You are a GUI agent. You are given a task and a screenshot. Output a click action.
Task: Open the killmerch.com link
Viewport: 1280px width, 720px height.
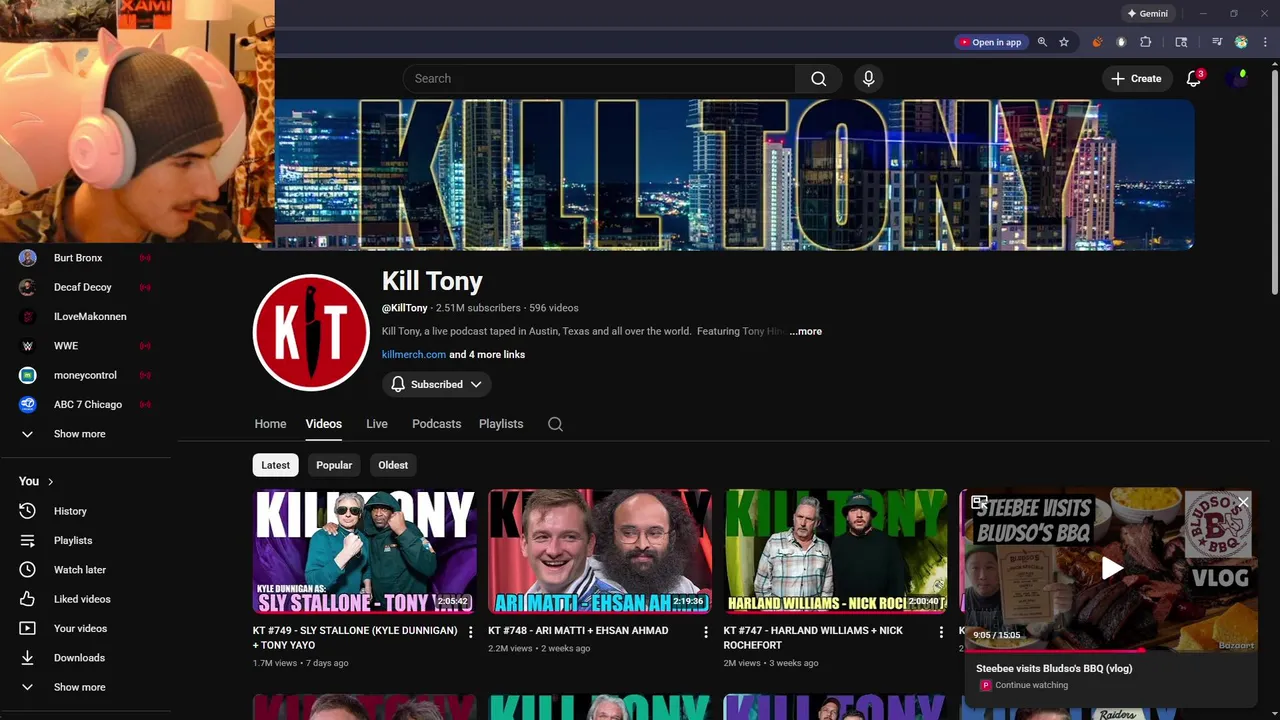tap(414, 354)
